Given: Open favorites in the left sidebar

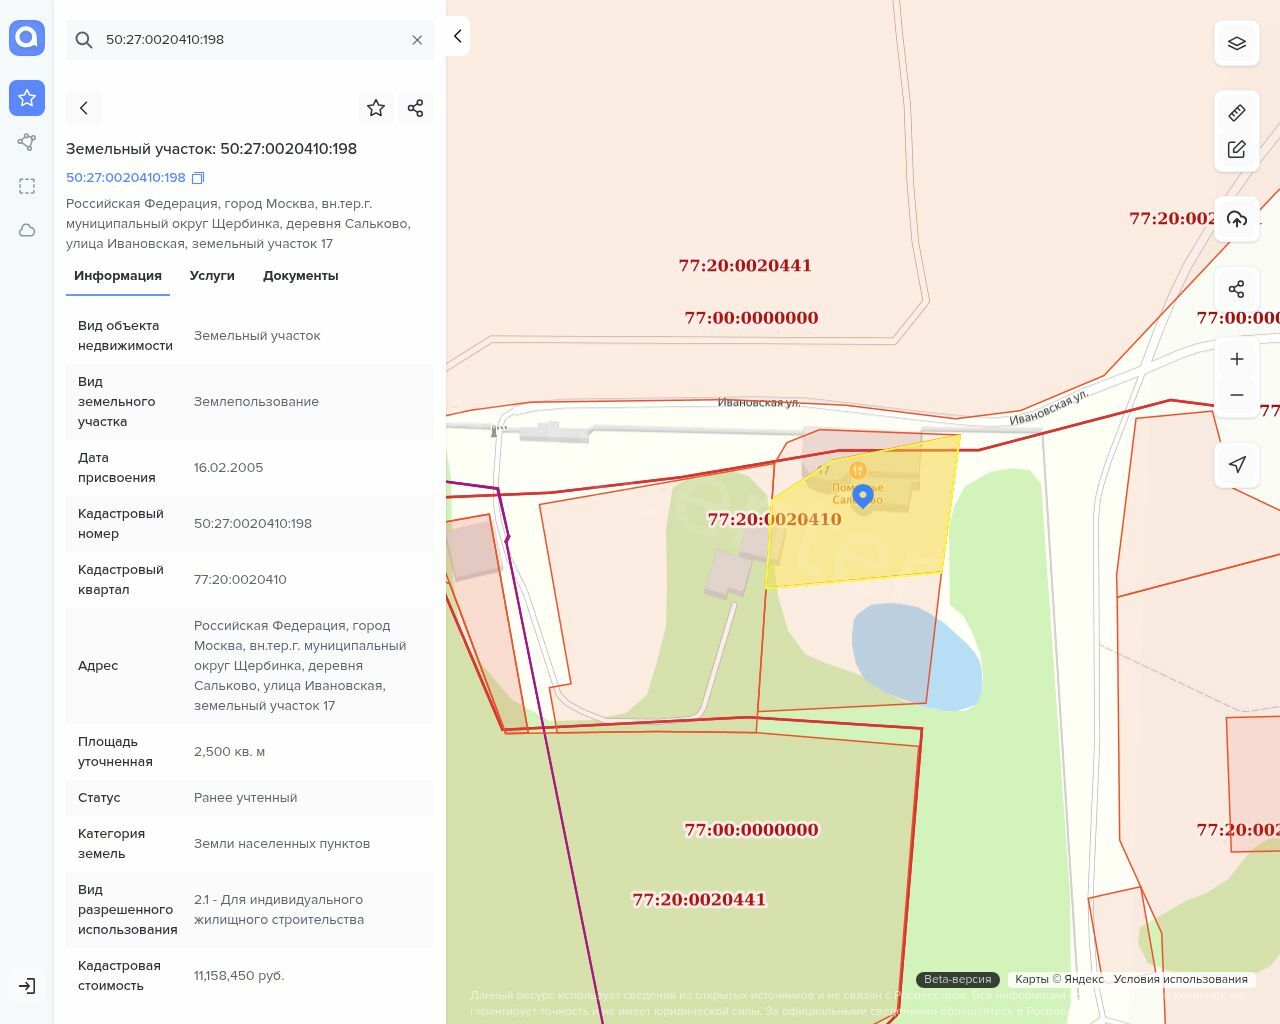Looking at the screenshot, I should pyautogui.click(x=27, y=98).
